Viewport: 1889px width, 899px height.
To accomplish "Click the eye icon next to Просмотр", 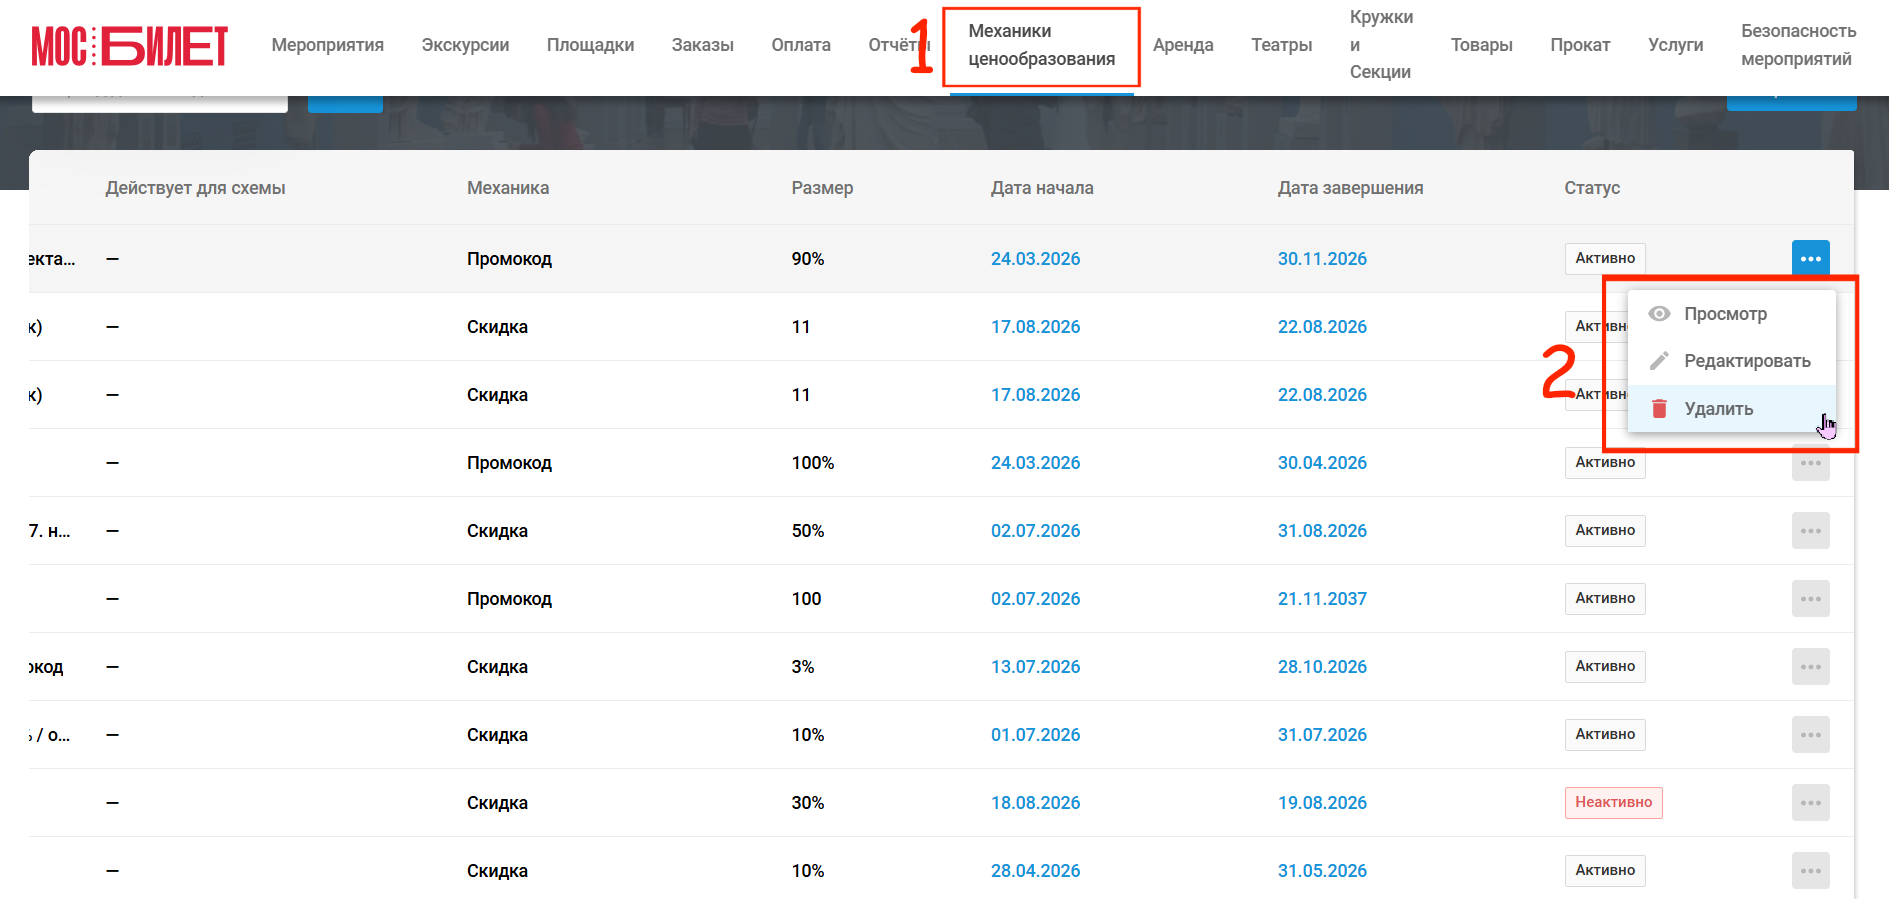I will click(x=1659, y=314).
